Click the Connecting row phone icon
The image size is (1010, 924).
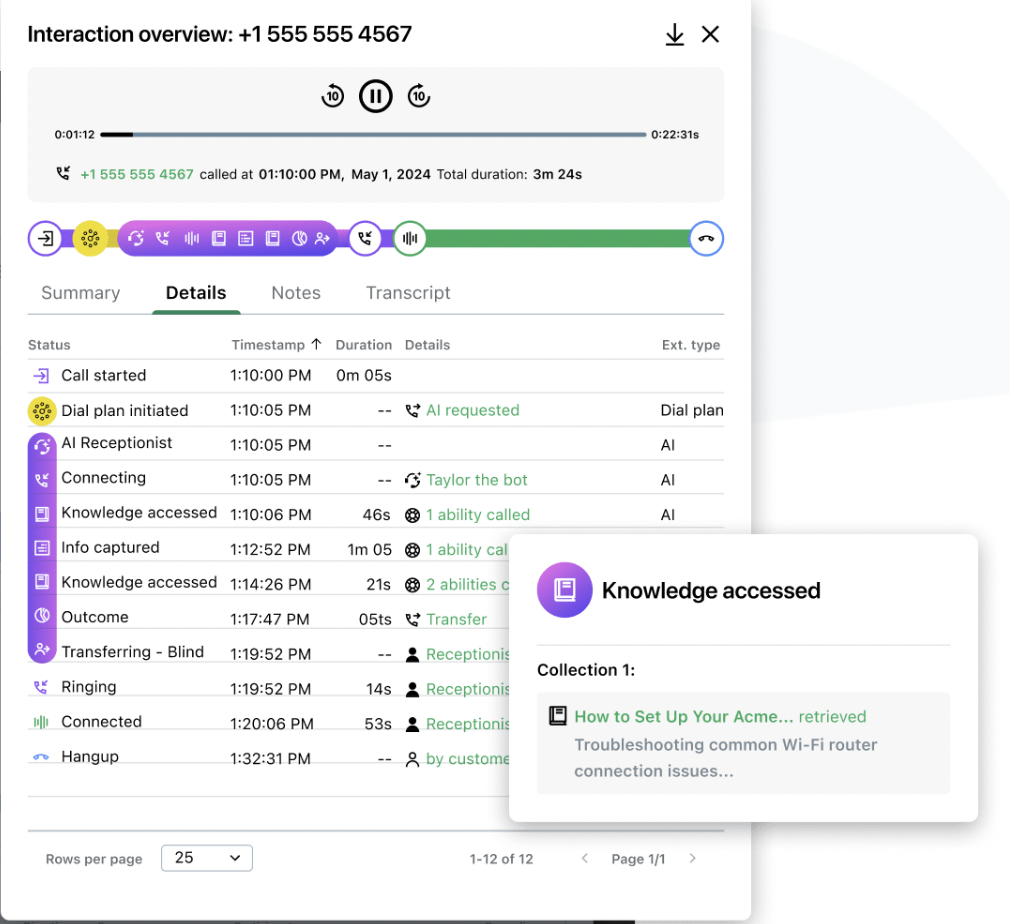42,480
